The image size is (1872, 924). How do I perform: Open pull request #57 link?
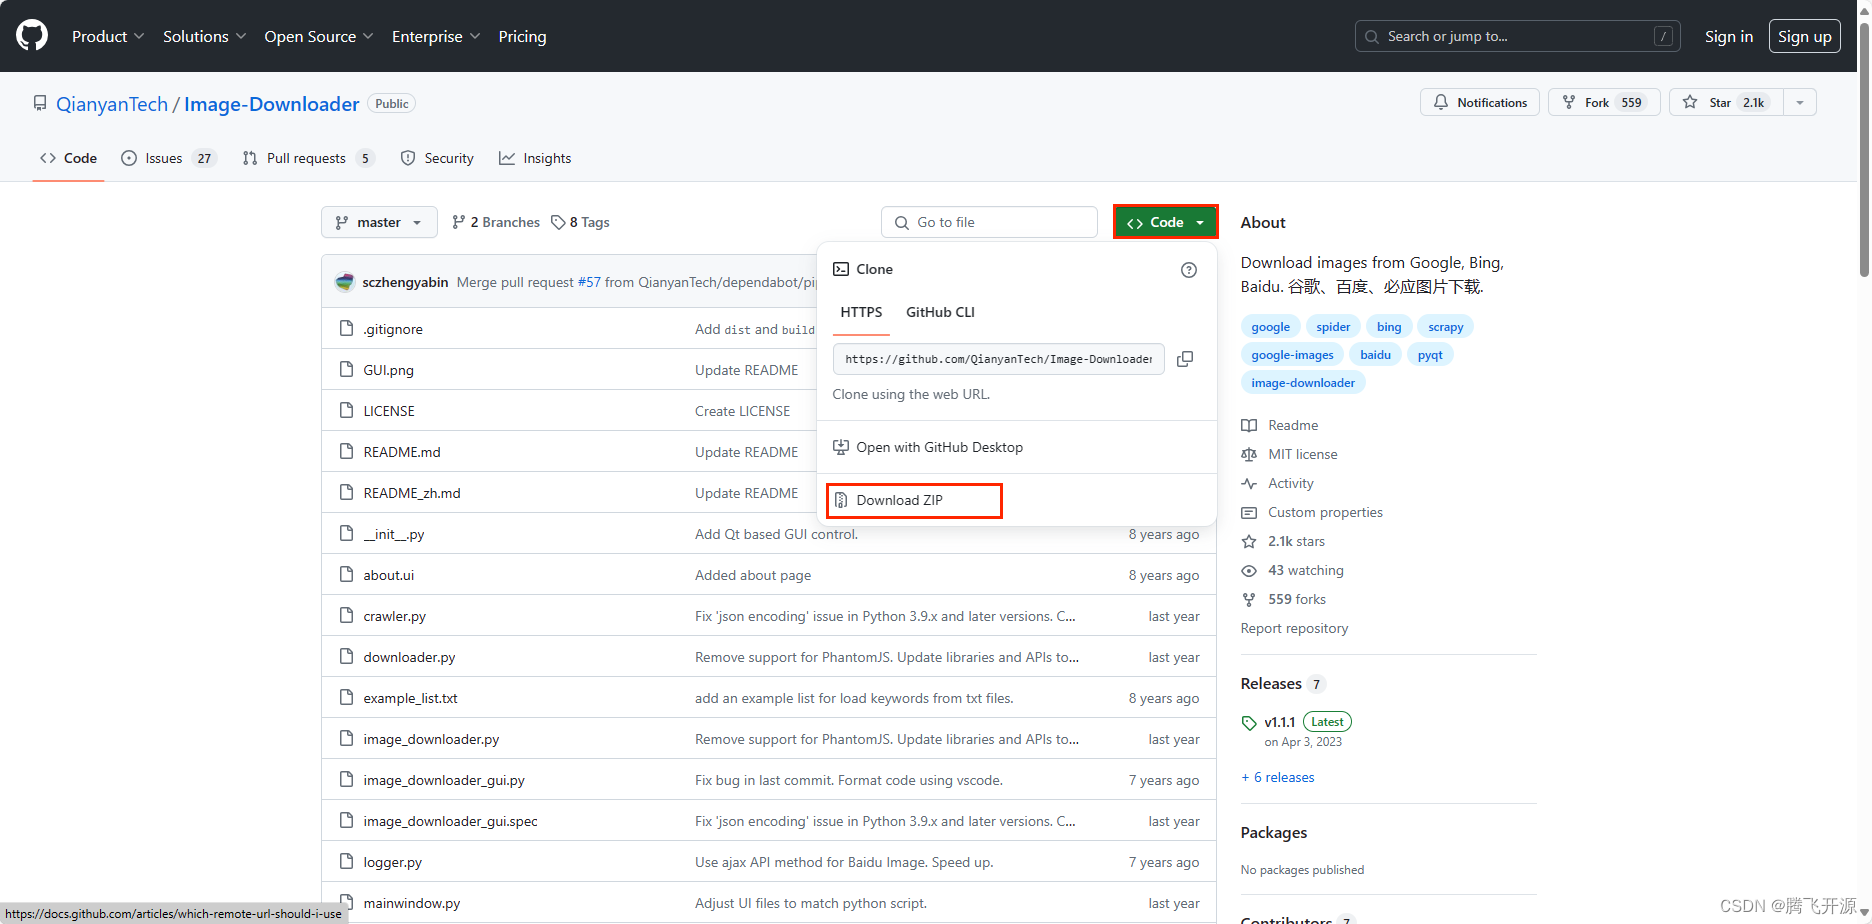pos(589,282)
